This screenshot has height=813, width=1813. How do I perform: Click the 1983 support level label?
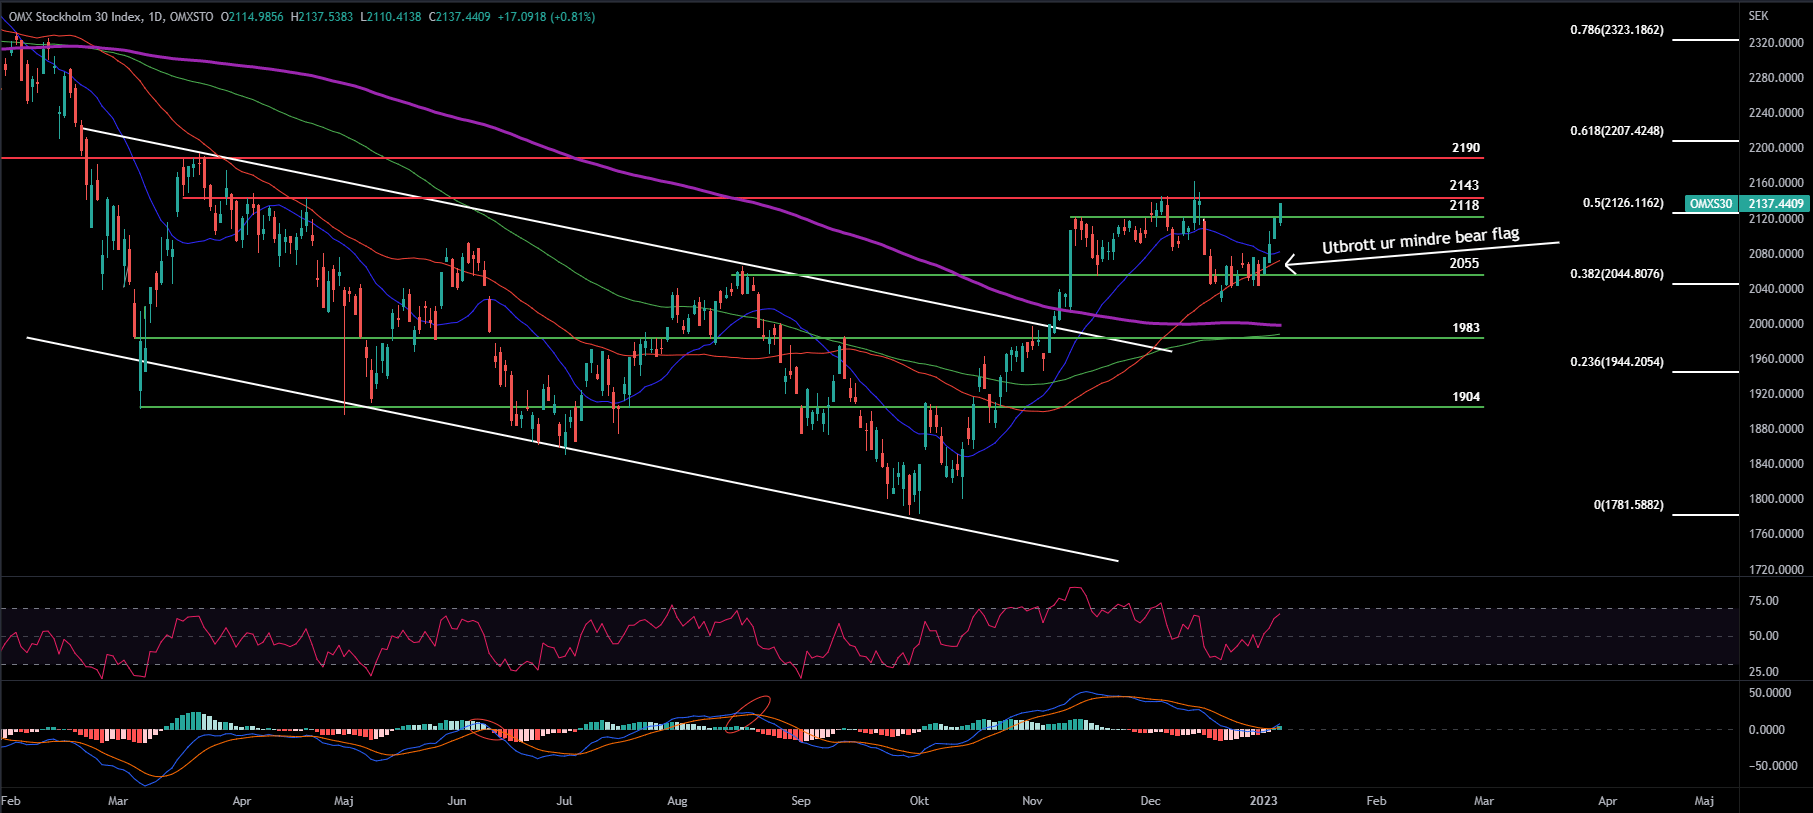pos(1465,328)
